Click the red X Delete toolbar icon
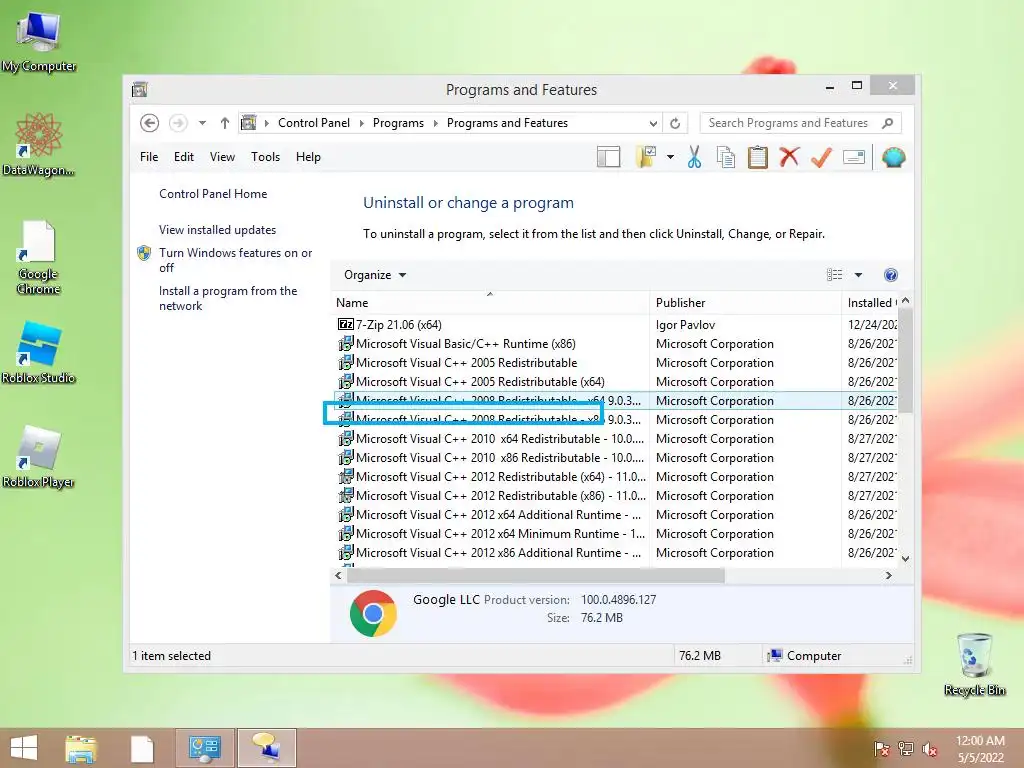The width and height of the screenshot is (1024, 768). (789, 157)
